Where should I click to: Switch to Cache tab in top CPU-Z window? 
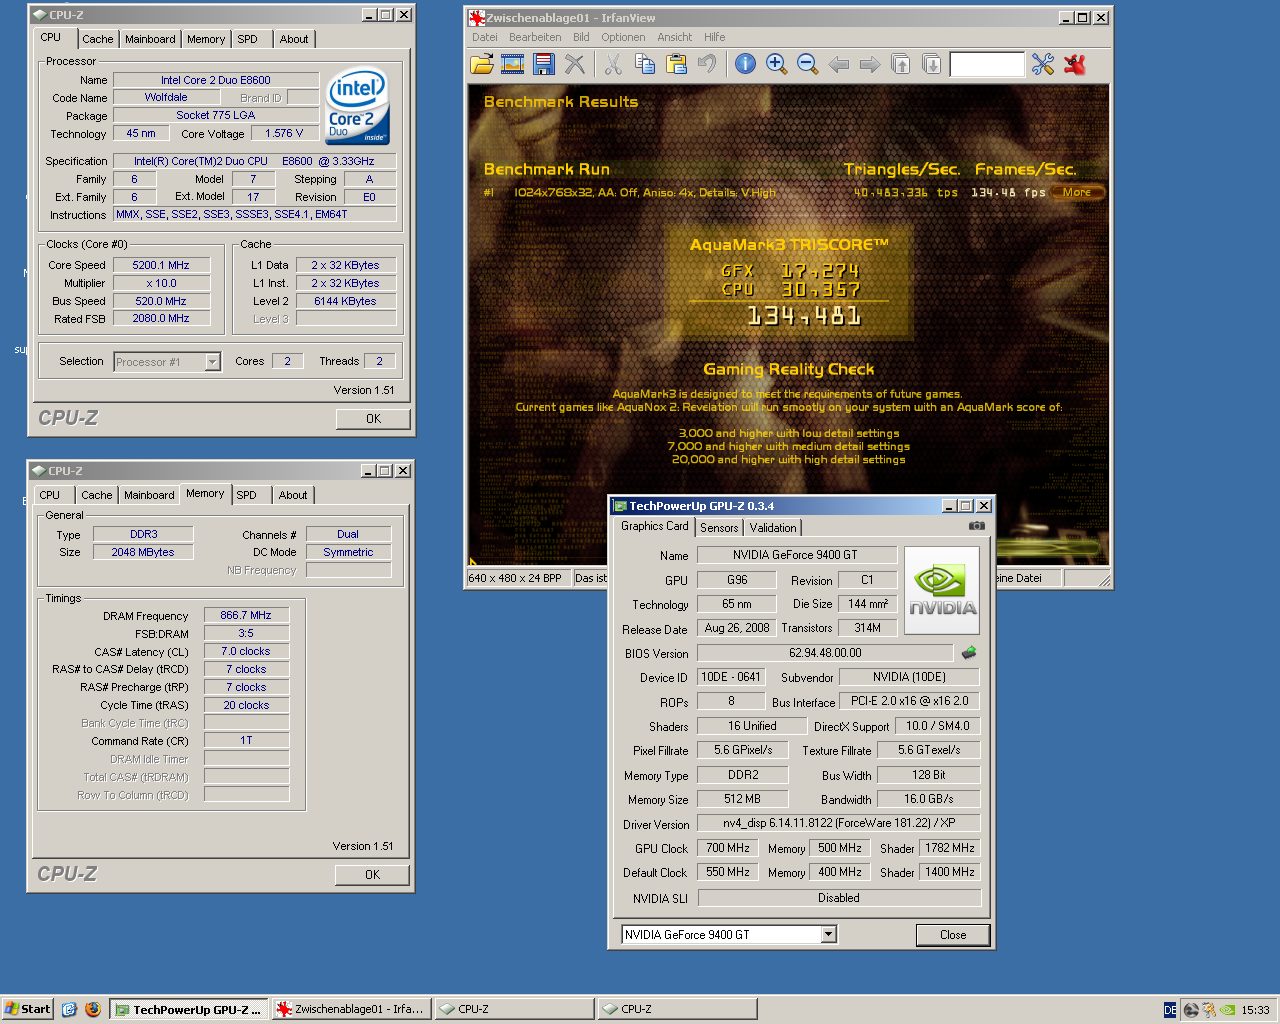click(97, 39)
